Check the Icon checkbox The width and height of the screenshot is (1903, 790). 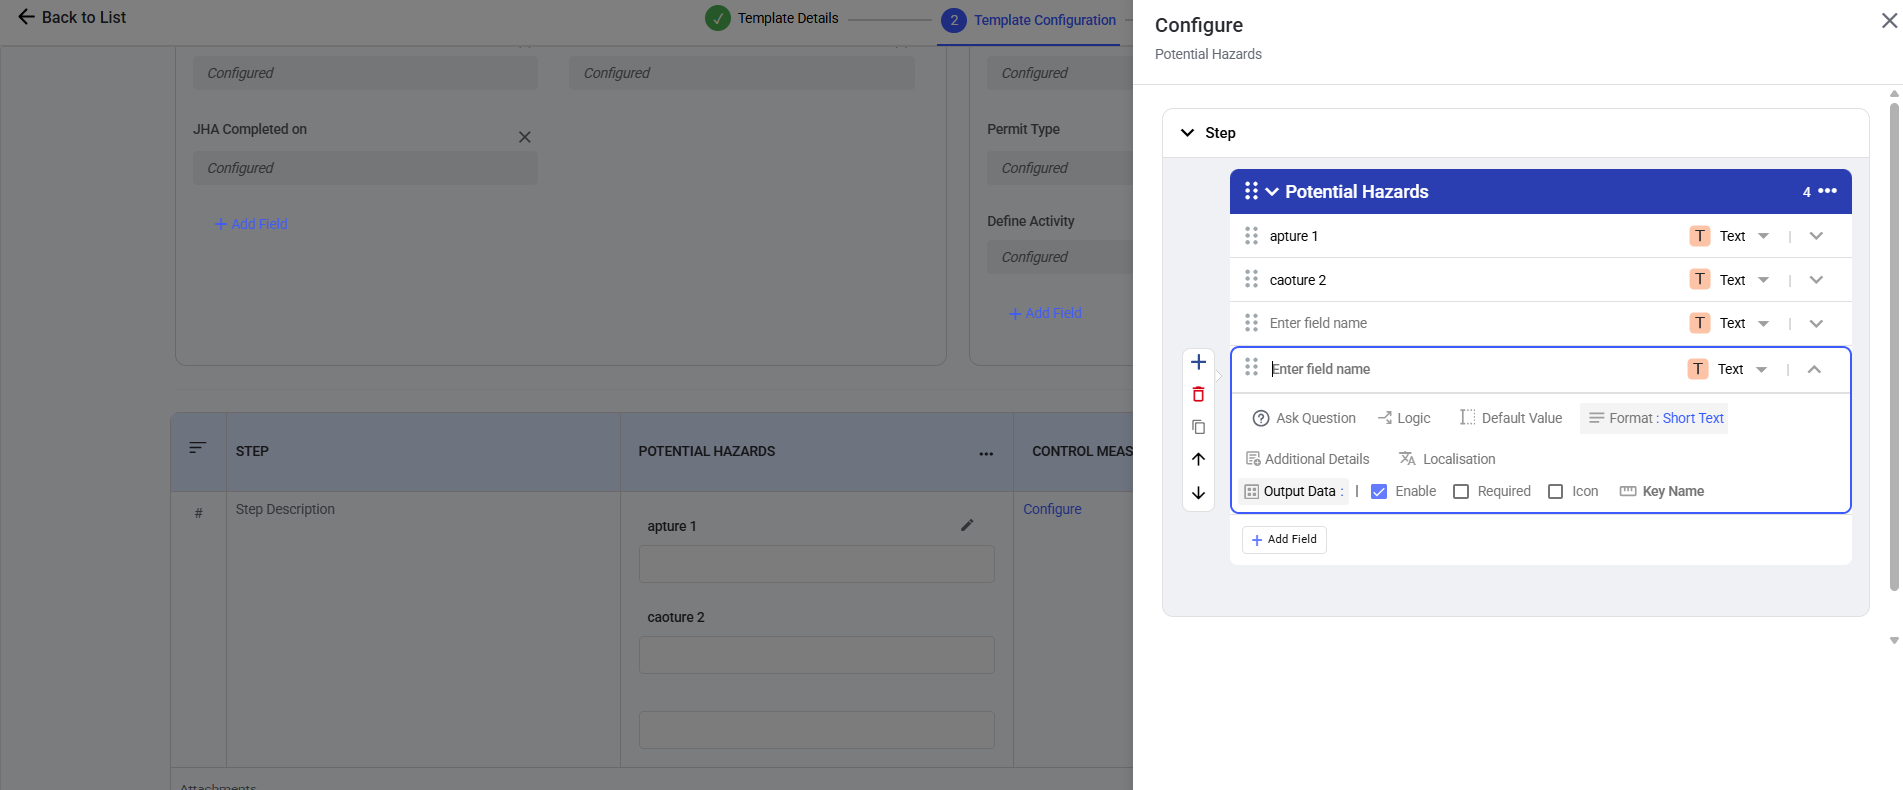[1556, 491]
